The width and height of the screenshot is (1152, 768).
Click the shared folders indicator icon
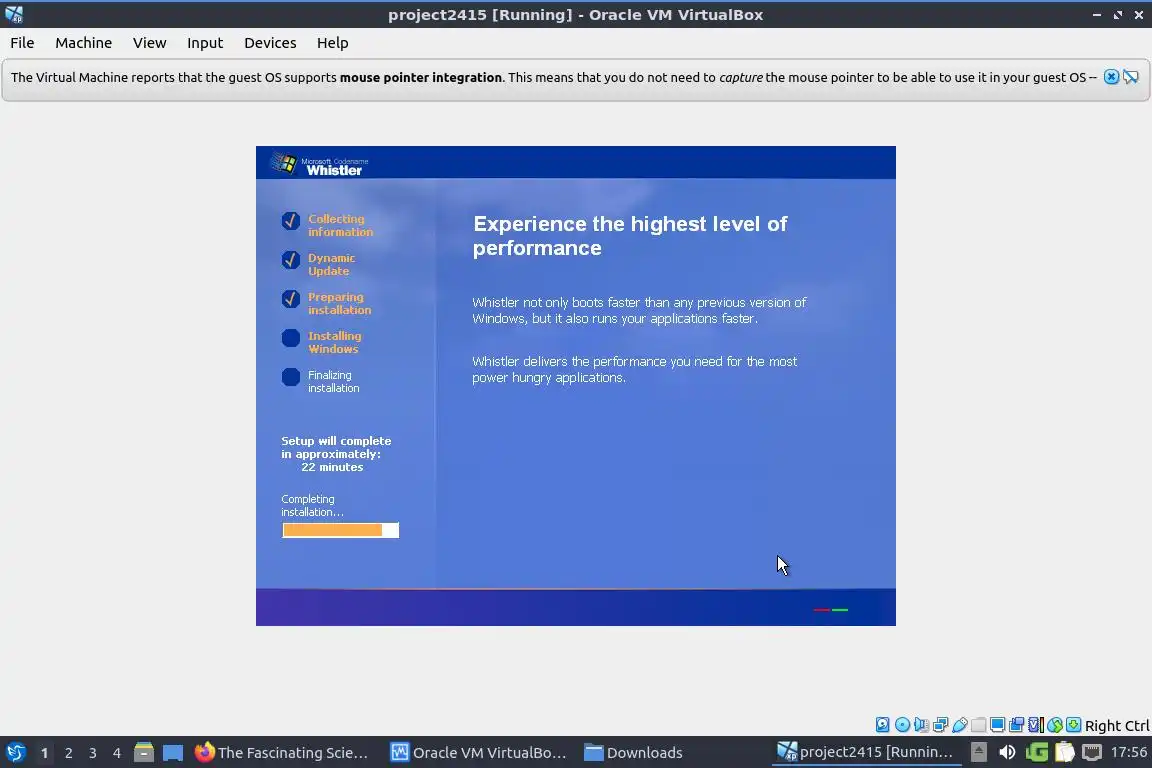point(979,725)
